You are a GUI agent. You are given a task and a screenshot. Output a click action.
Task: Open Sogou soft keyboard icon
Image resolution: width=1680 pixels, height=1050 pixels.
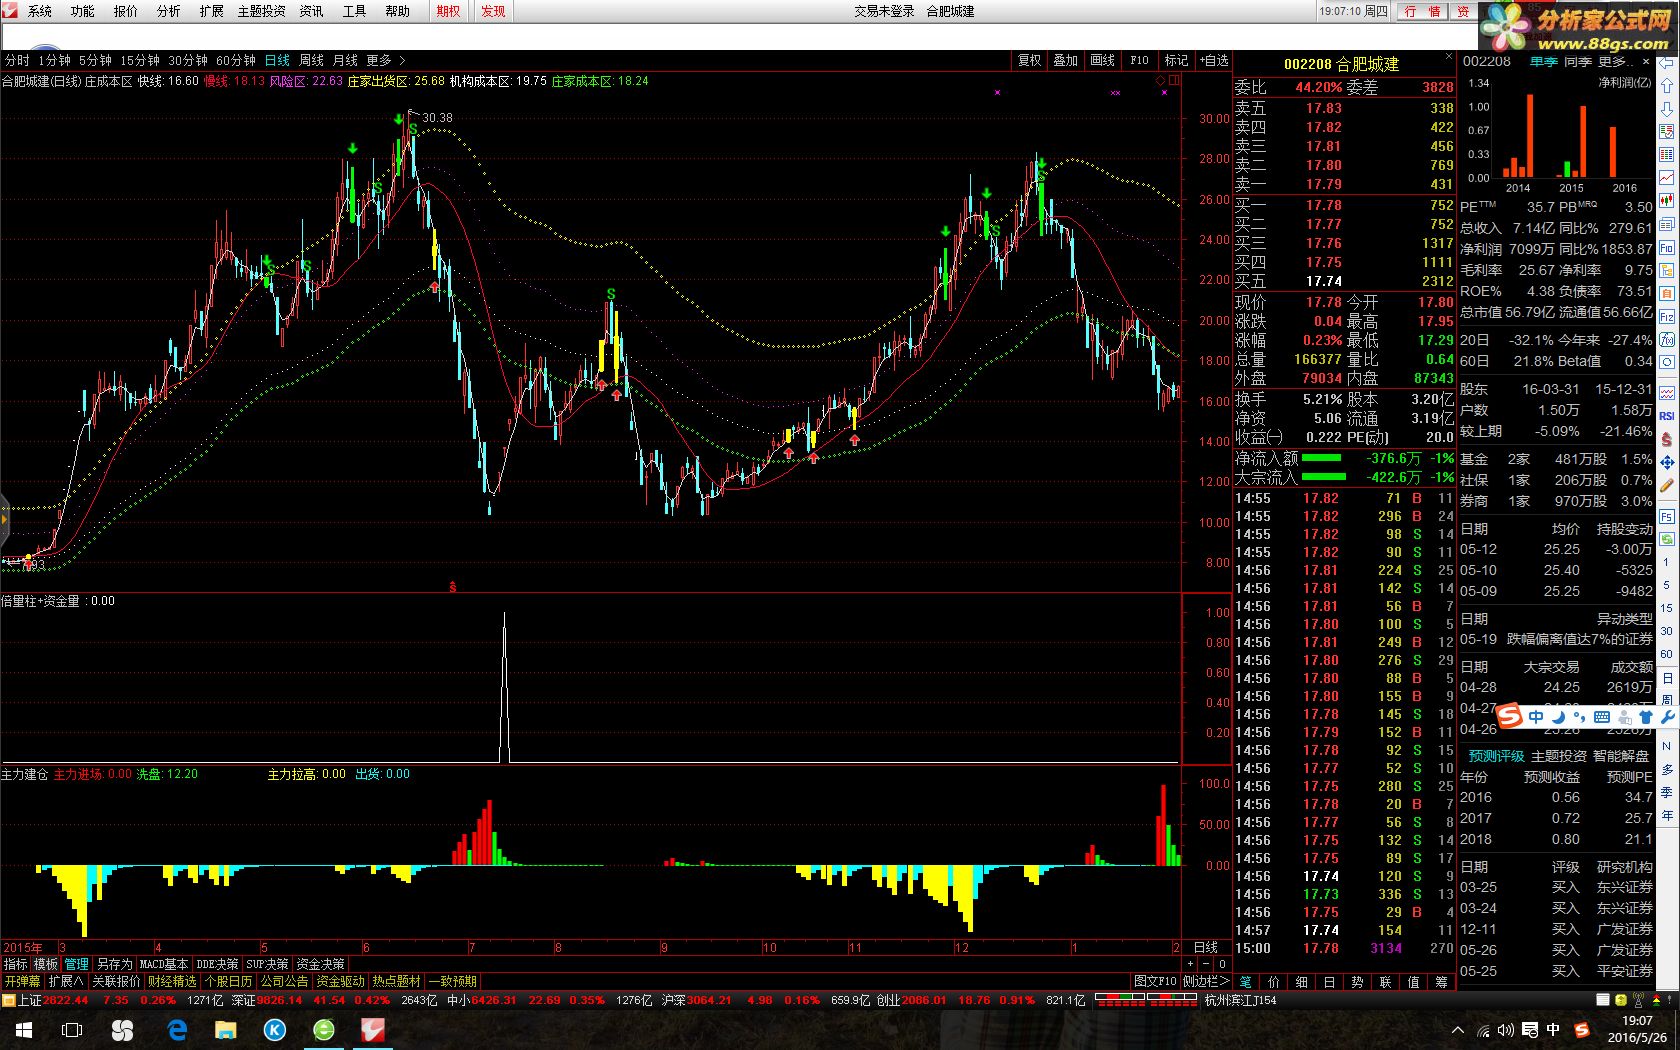click(x=1602, y=717)
